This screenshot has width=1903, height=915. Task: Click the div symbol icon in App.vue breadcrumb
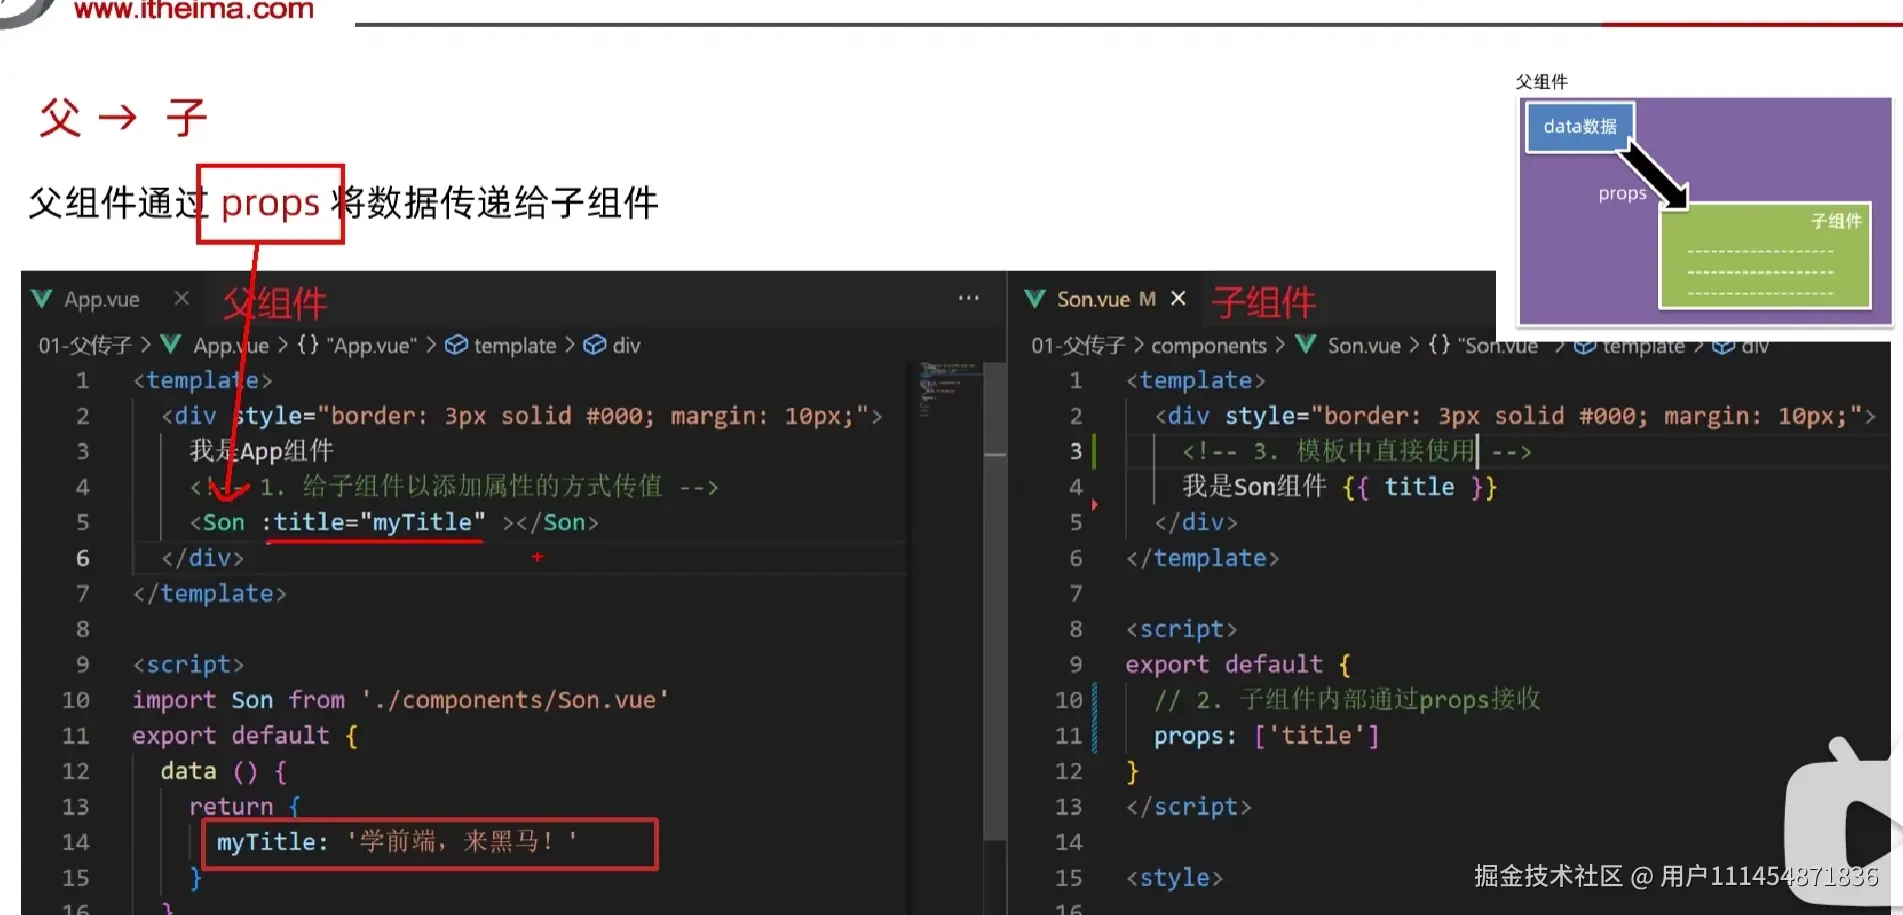click(x=595, y=345)
